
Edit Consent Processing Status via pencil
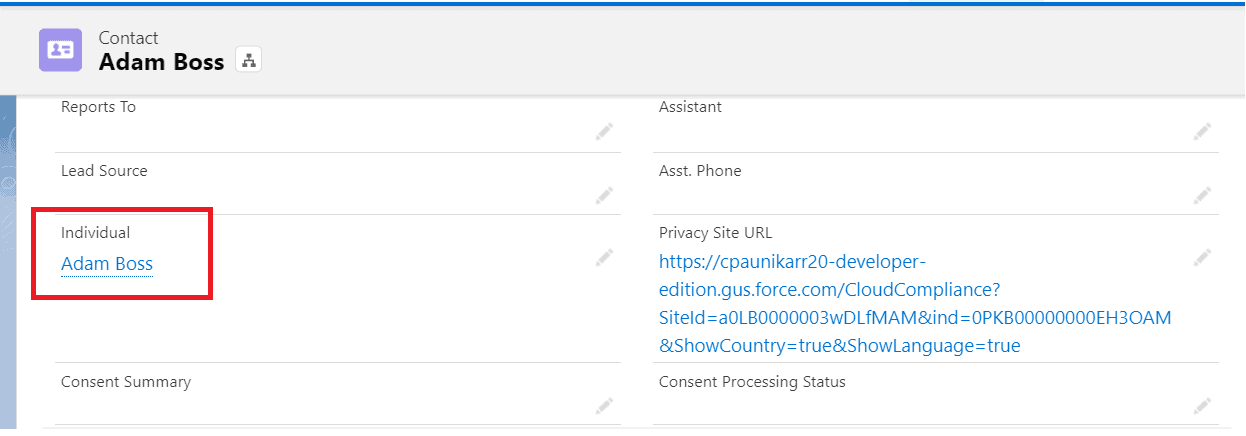[x=1202, y=405]
